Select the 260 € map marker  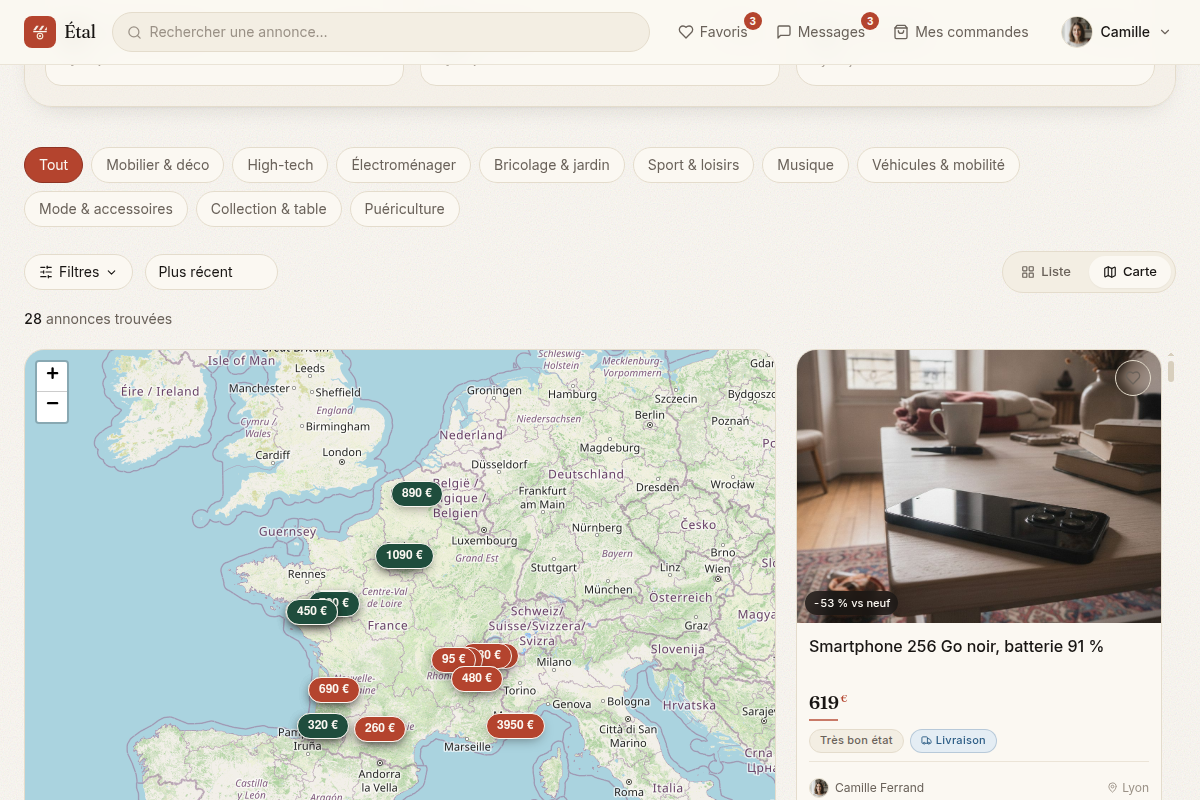pos(380,728)
